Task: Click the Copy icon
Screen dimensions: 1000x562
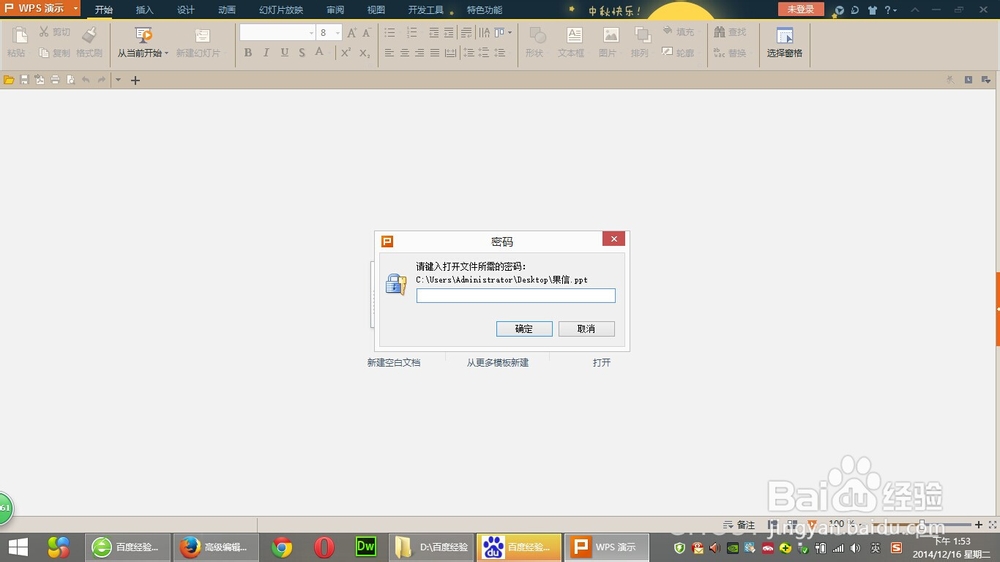Action: pyautogui.click(x=44, y=53)
